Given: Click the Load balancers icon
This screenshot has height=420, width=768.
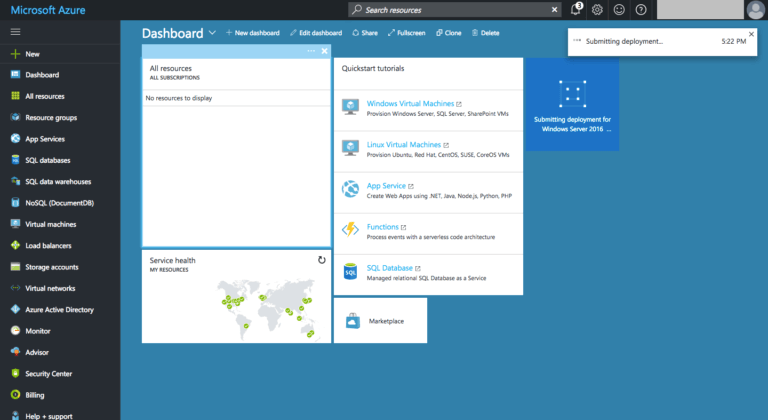Looking at the screenshot, I should [15, 246].
